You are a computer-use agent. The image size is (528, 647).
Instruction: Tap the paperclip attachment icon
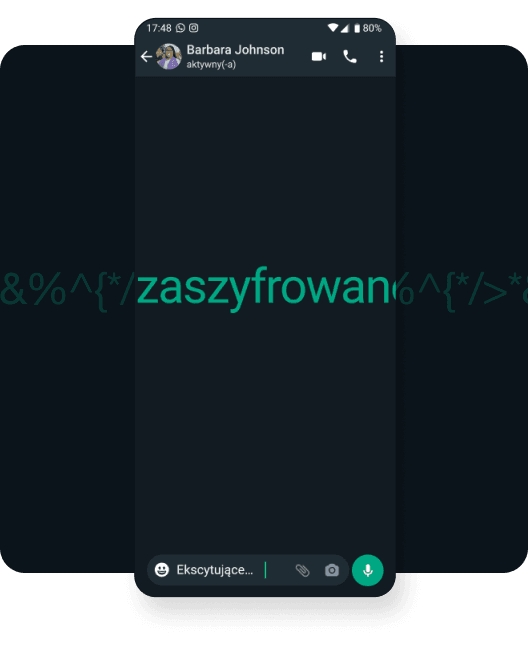coord(302,570)
